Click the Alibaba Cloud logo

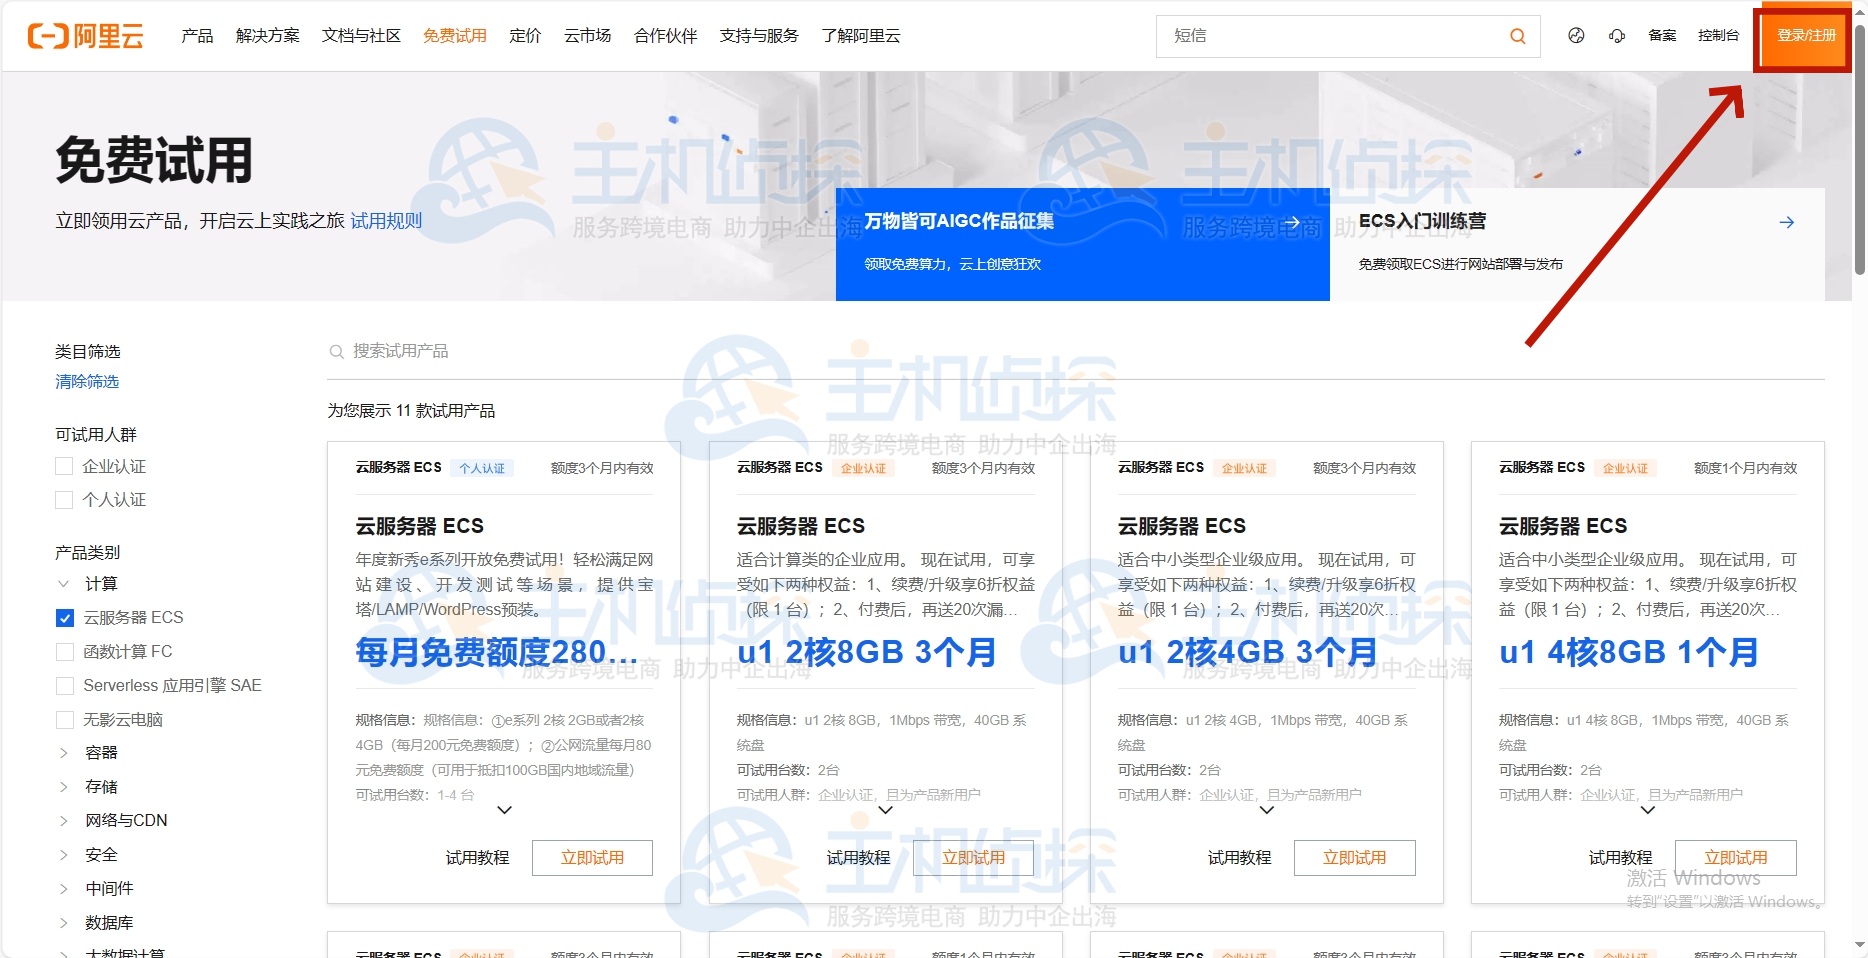86,36
